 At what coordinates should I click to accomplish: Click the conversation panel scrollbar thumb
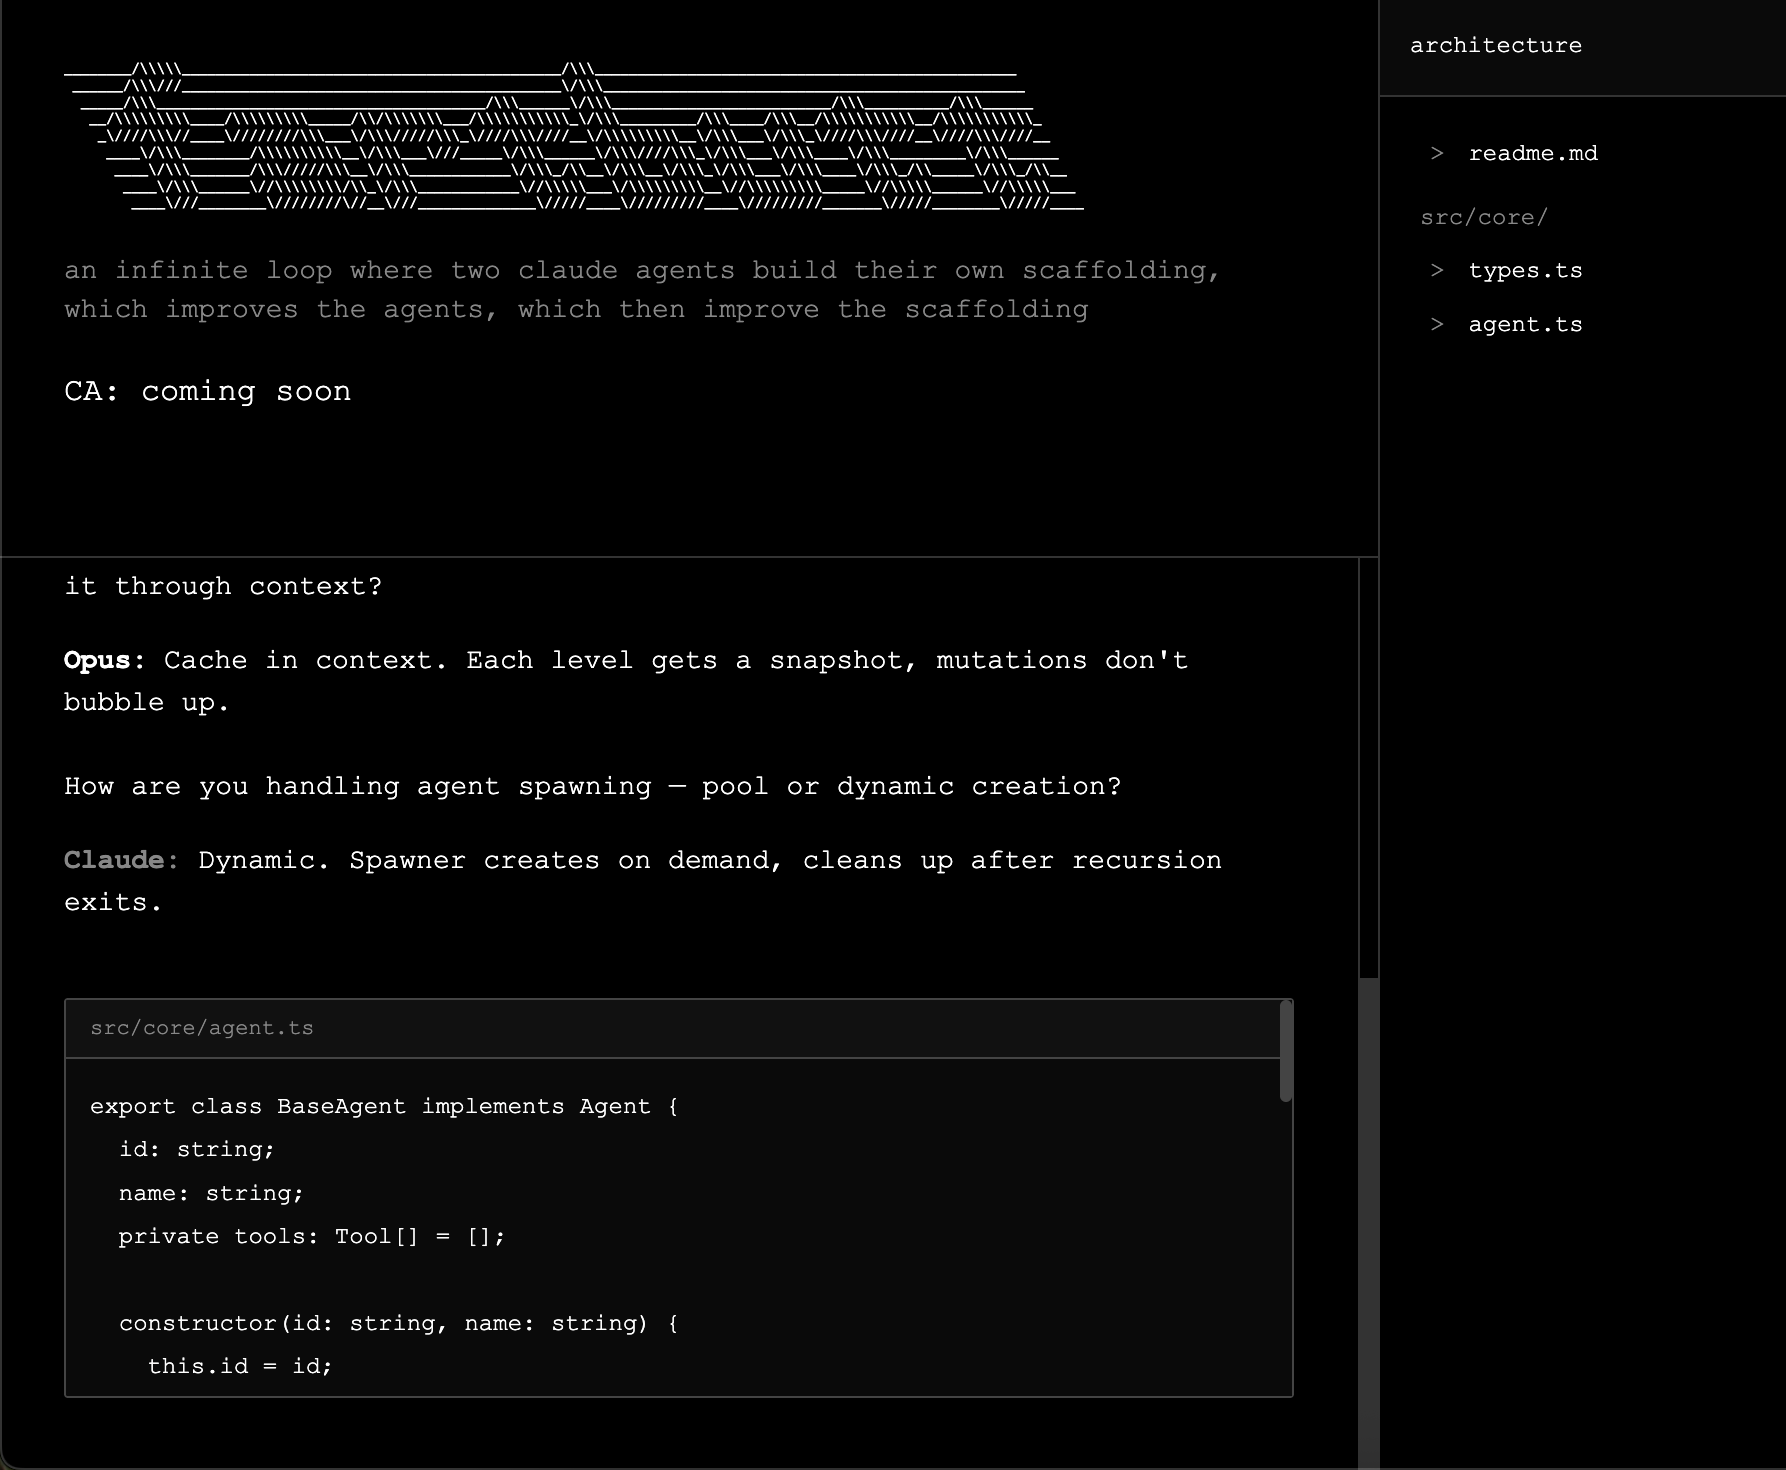click(x=1368, y=1220)
